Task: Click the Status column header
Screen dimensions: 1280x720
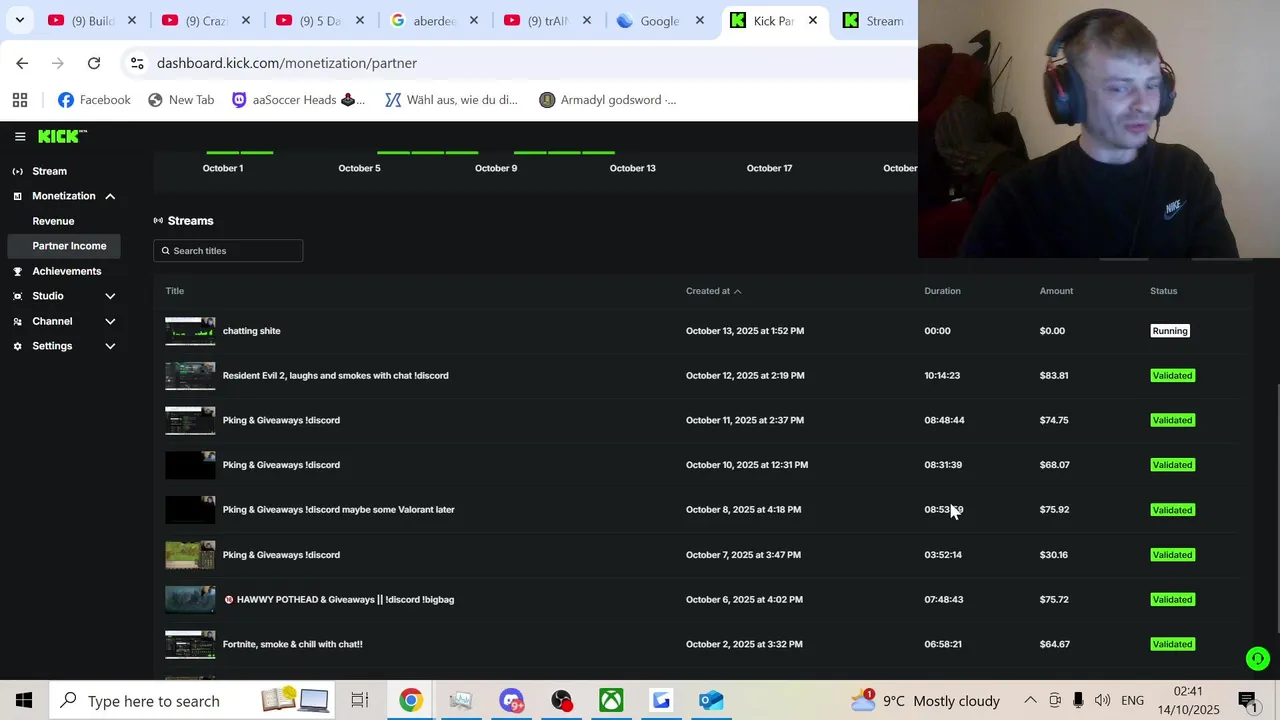Action: [x=1163, y=291]
